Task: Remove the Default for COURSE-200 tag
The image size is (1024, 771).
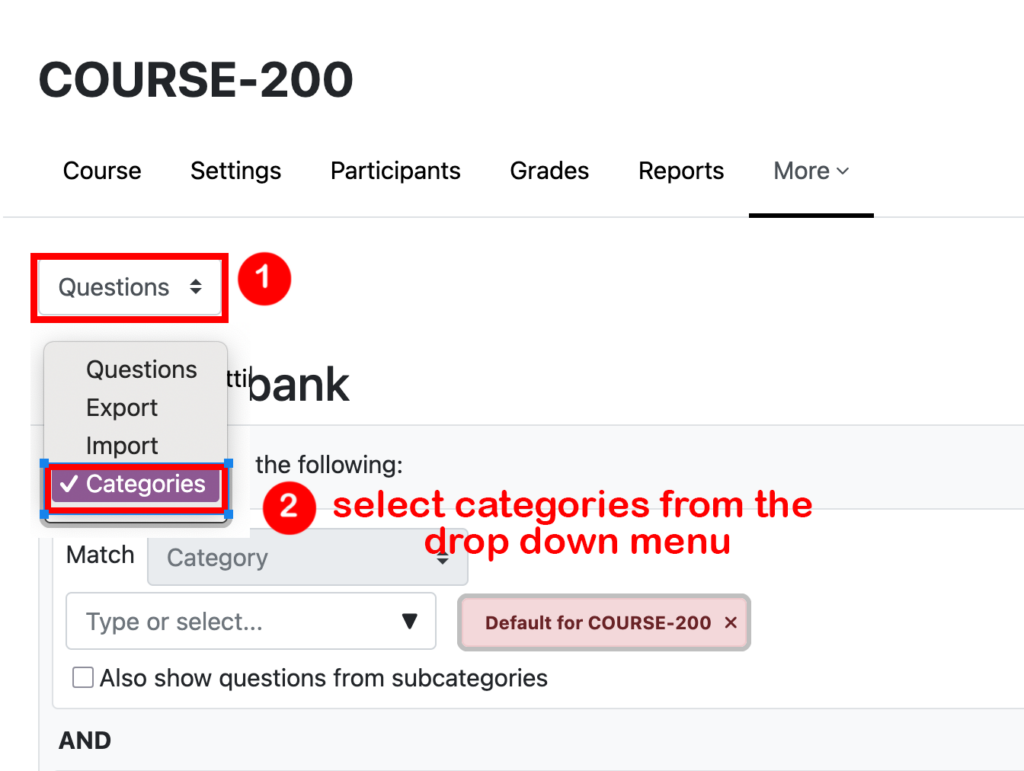Action: click(731, 623)
